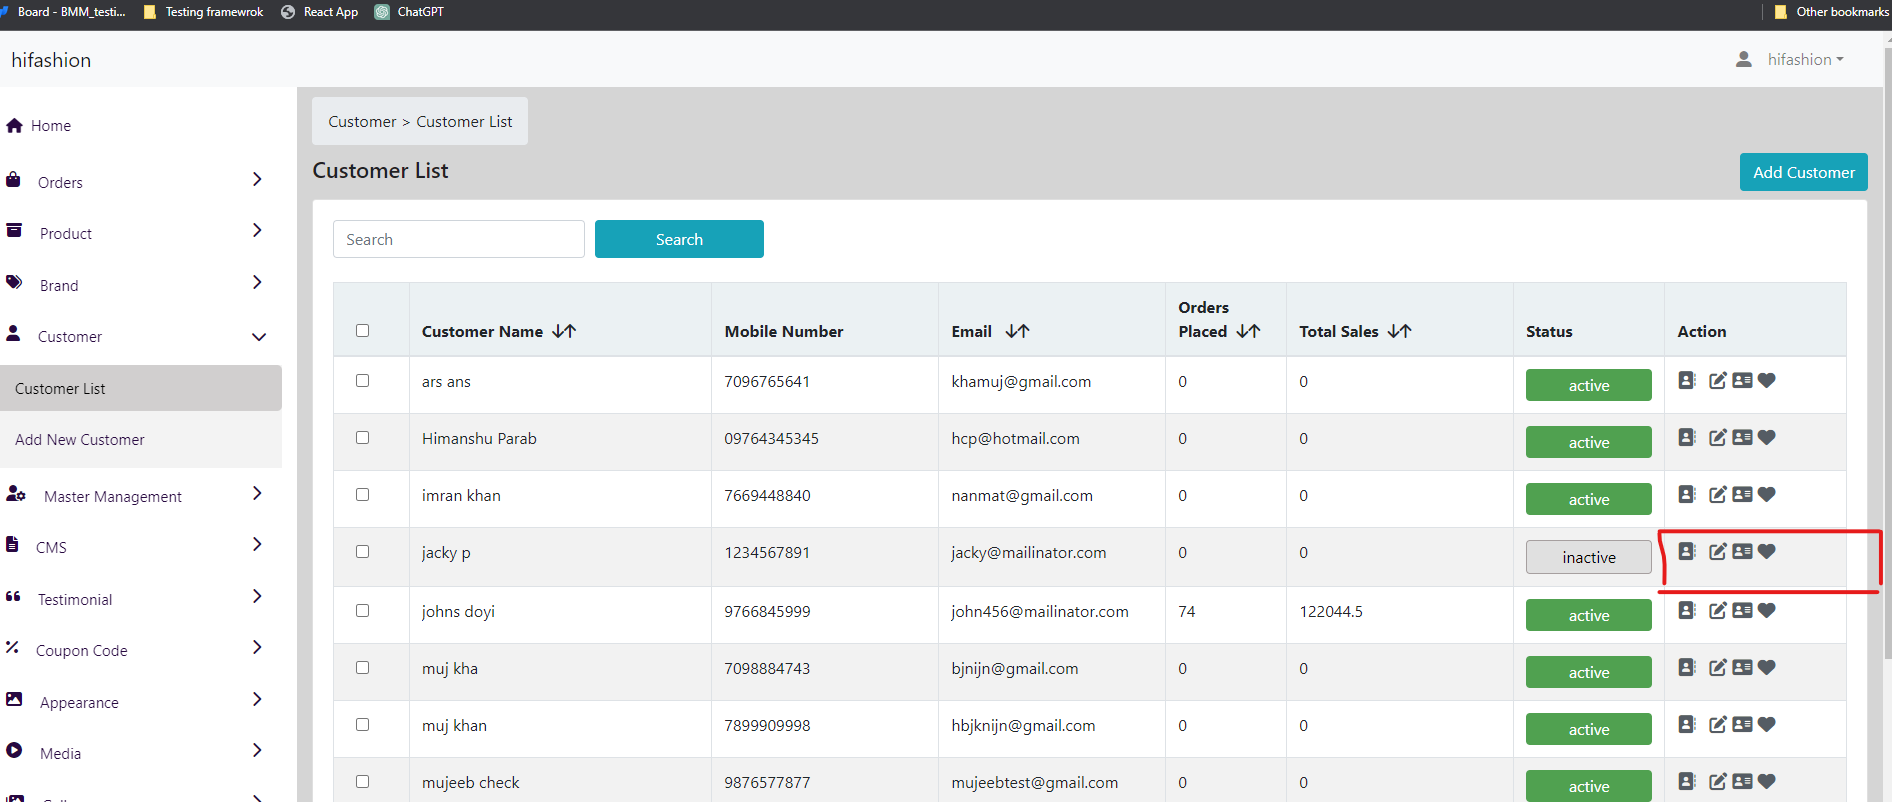Open the Testing framework bookmark

[204, 12]
